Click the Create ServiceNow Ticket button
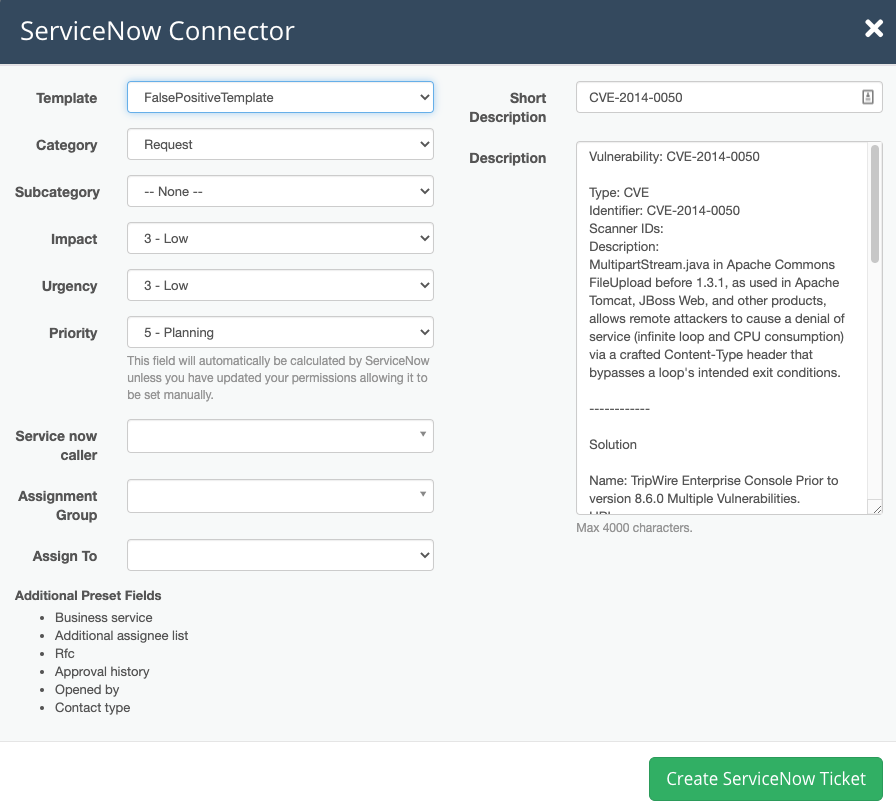 coord(766,778)
